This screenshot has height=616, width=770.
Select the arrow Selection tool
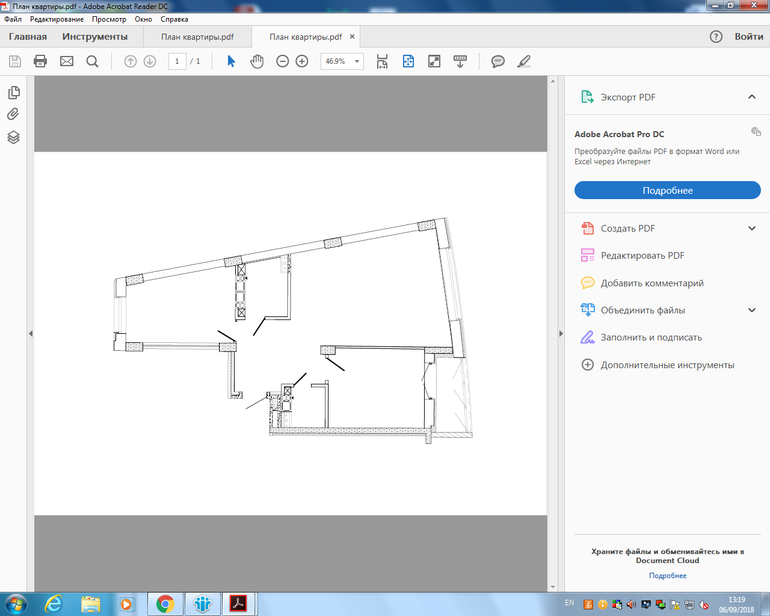pyautogui.click(x=231, y=61)
